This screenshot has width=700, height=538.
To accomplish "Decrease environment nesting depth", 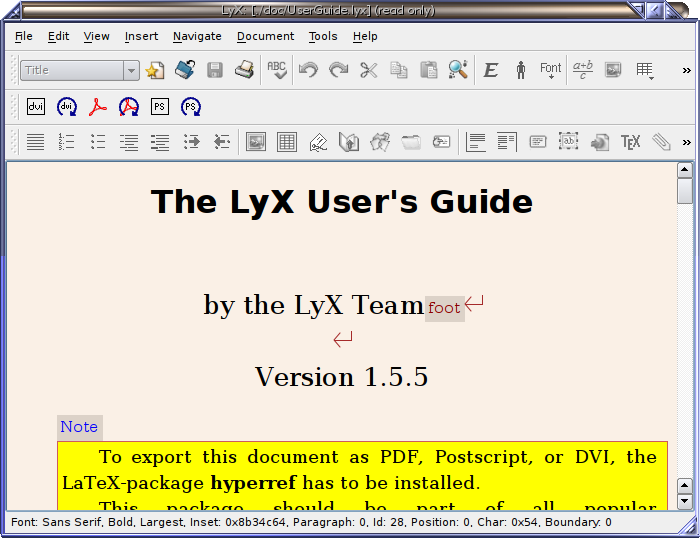I will pyautogui.click(x=221, y=142).
